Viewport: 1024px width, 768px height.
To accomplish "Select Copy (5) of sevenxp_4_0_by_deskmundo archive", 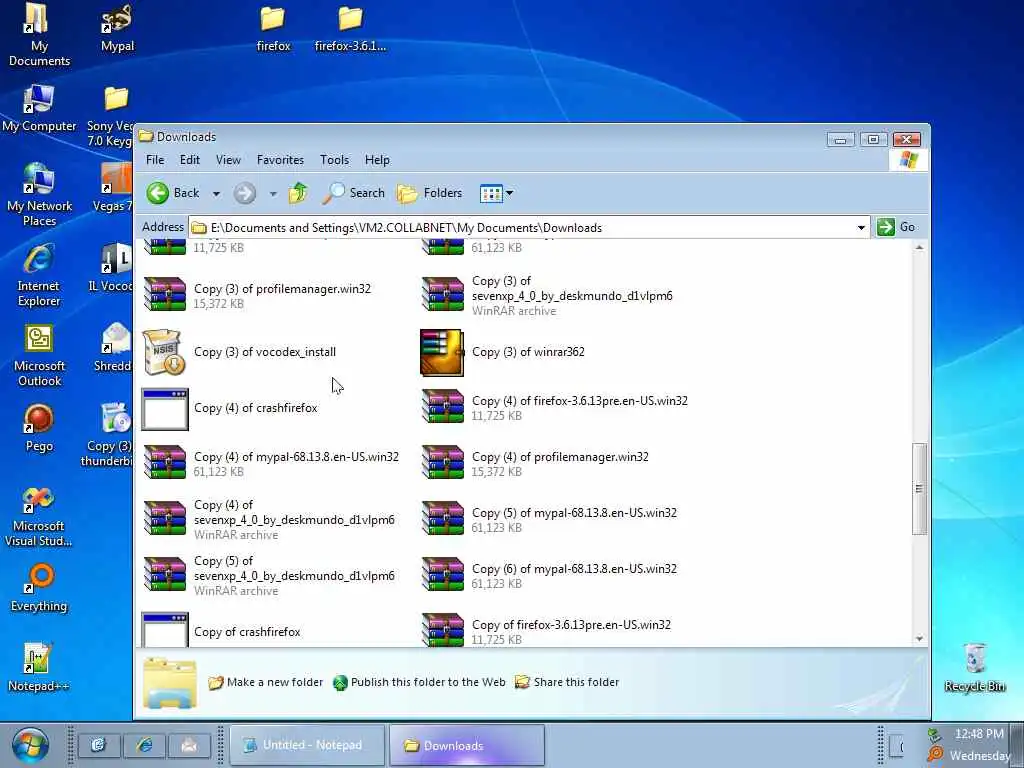I will pyautogui.click(x=269, y=575).
